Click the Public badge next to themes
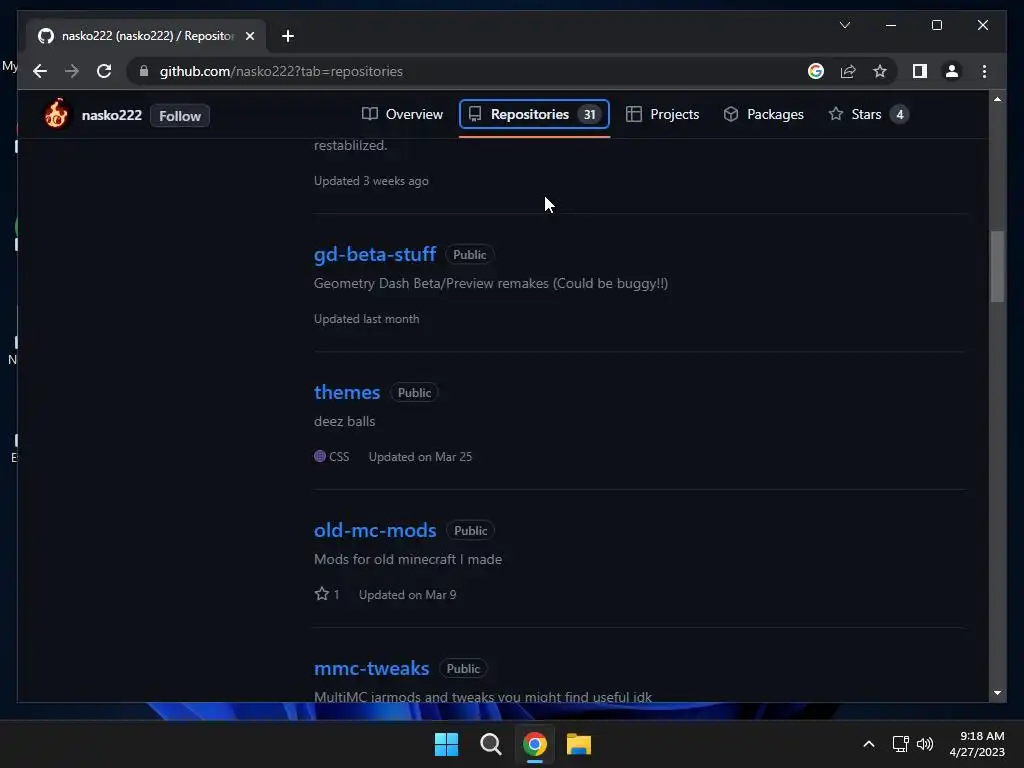The height and width of the screenshot is (768, 1024). 414,392
